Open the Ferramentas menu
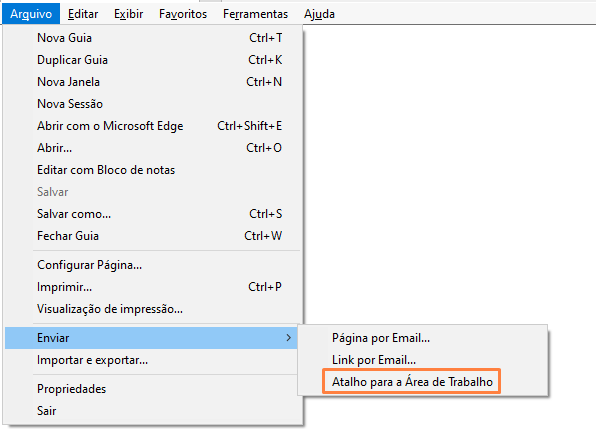 pyautogui.click(x=255, y=14)
